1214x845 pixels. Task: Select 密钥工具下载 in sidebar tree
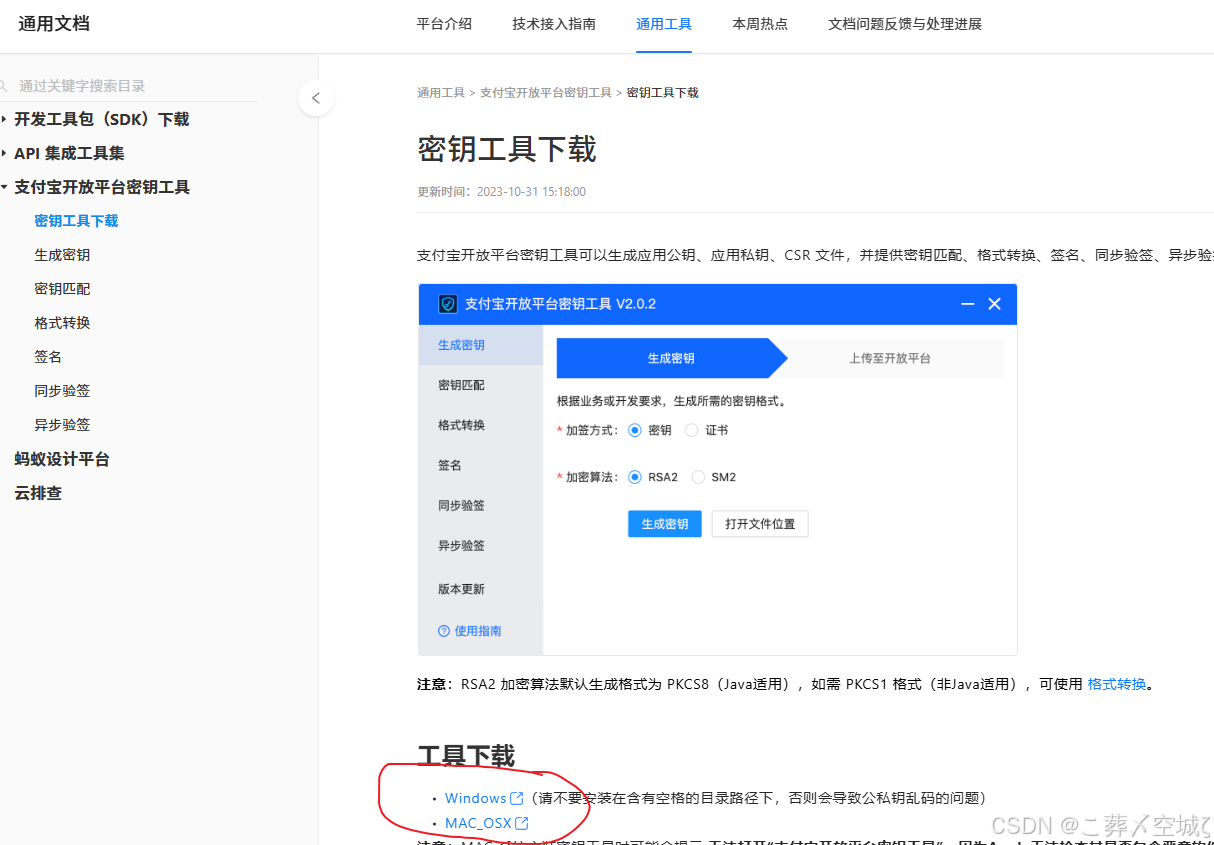pos(76,221)
